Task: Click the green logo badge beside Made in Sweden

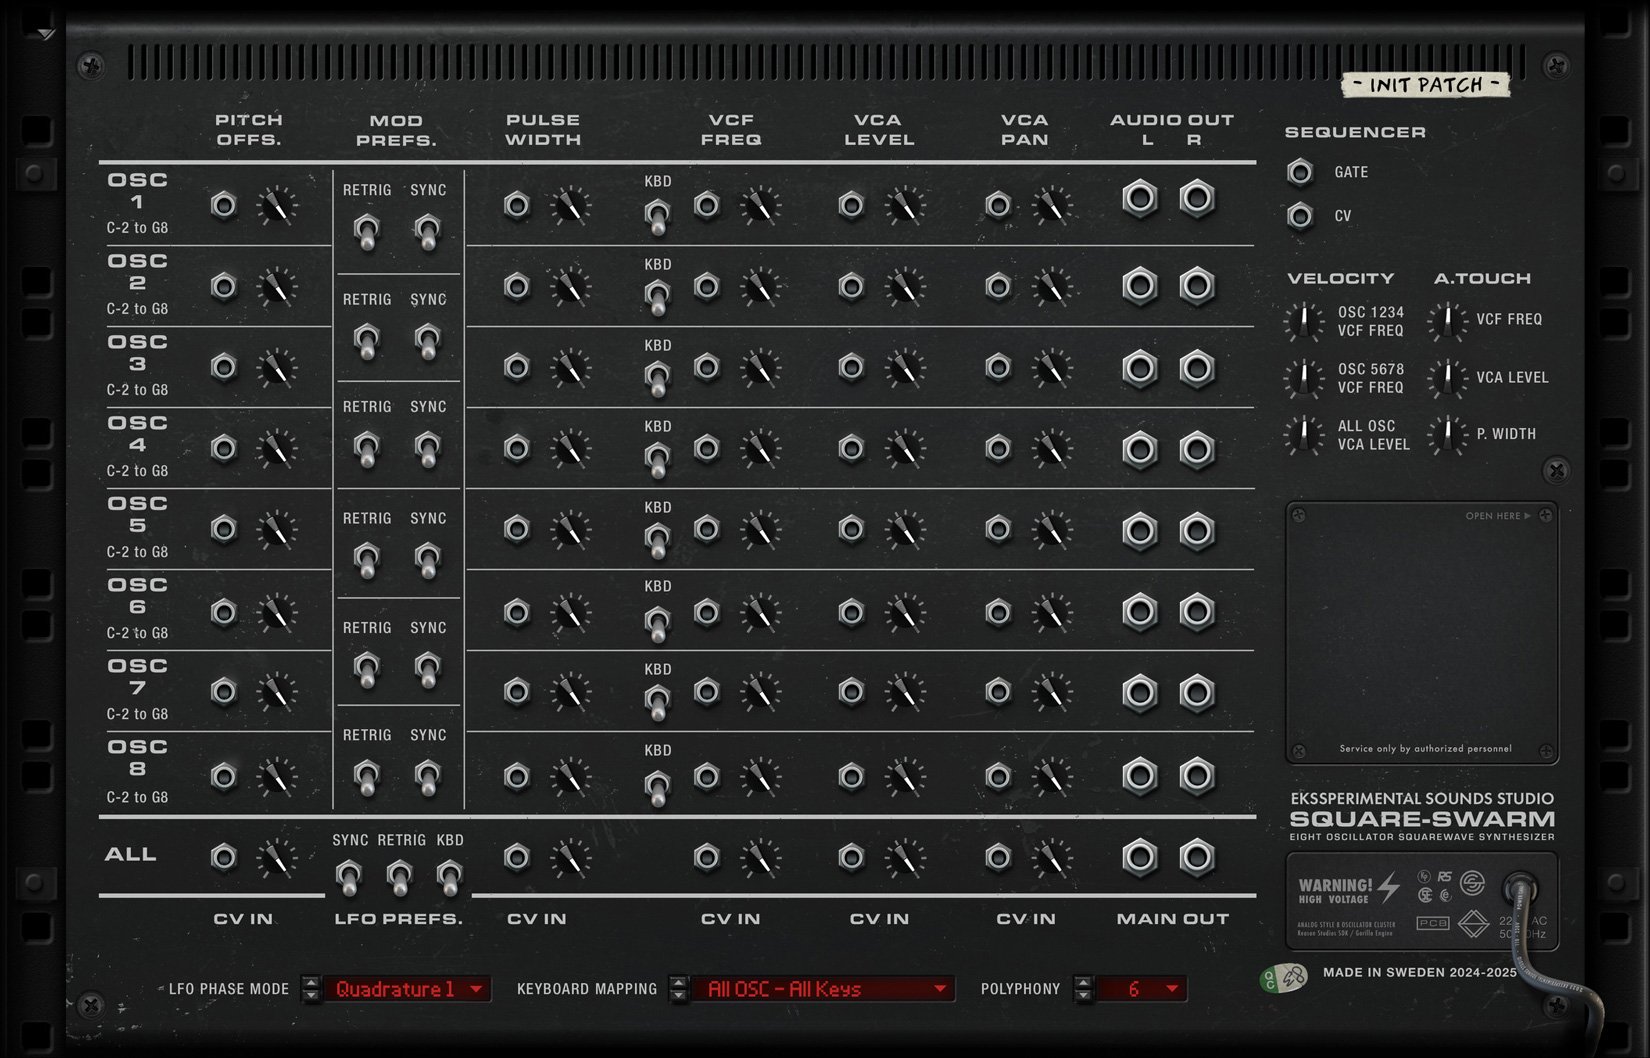Action: 1283,977
